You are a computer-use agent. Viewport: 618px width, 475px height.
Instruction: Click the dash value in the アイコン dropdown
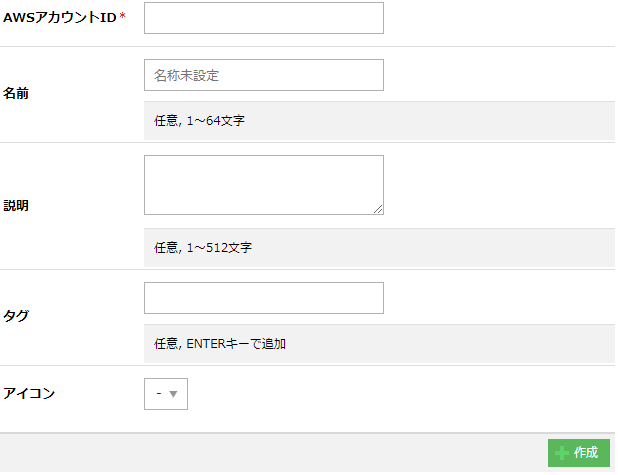click(x=159, y=394)
